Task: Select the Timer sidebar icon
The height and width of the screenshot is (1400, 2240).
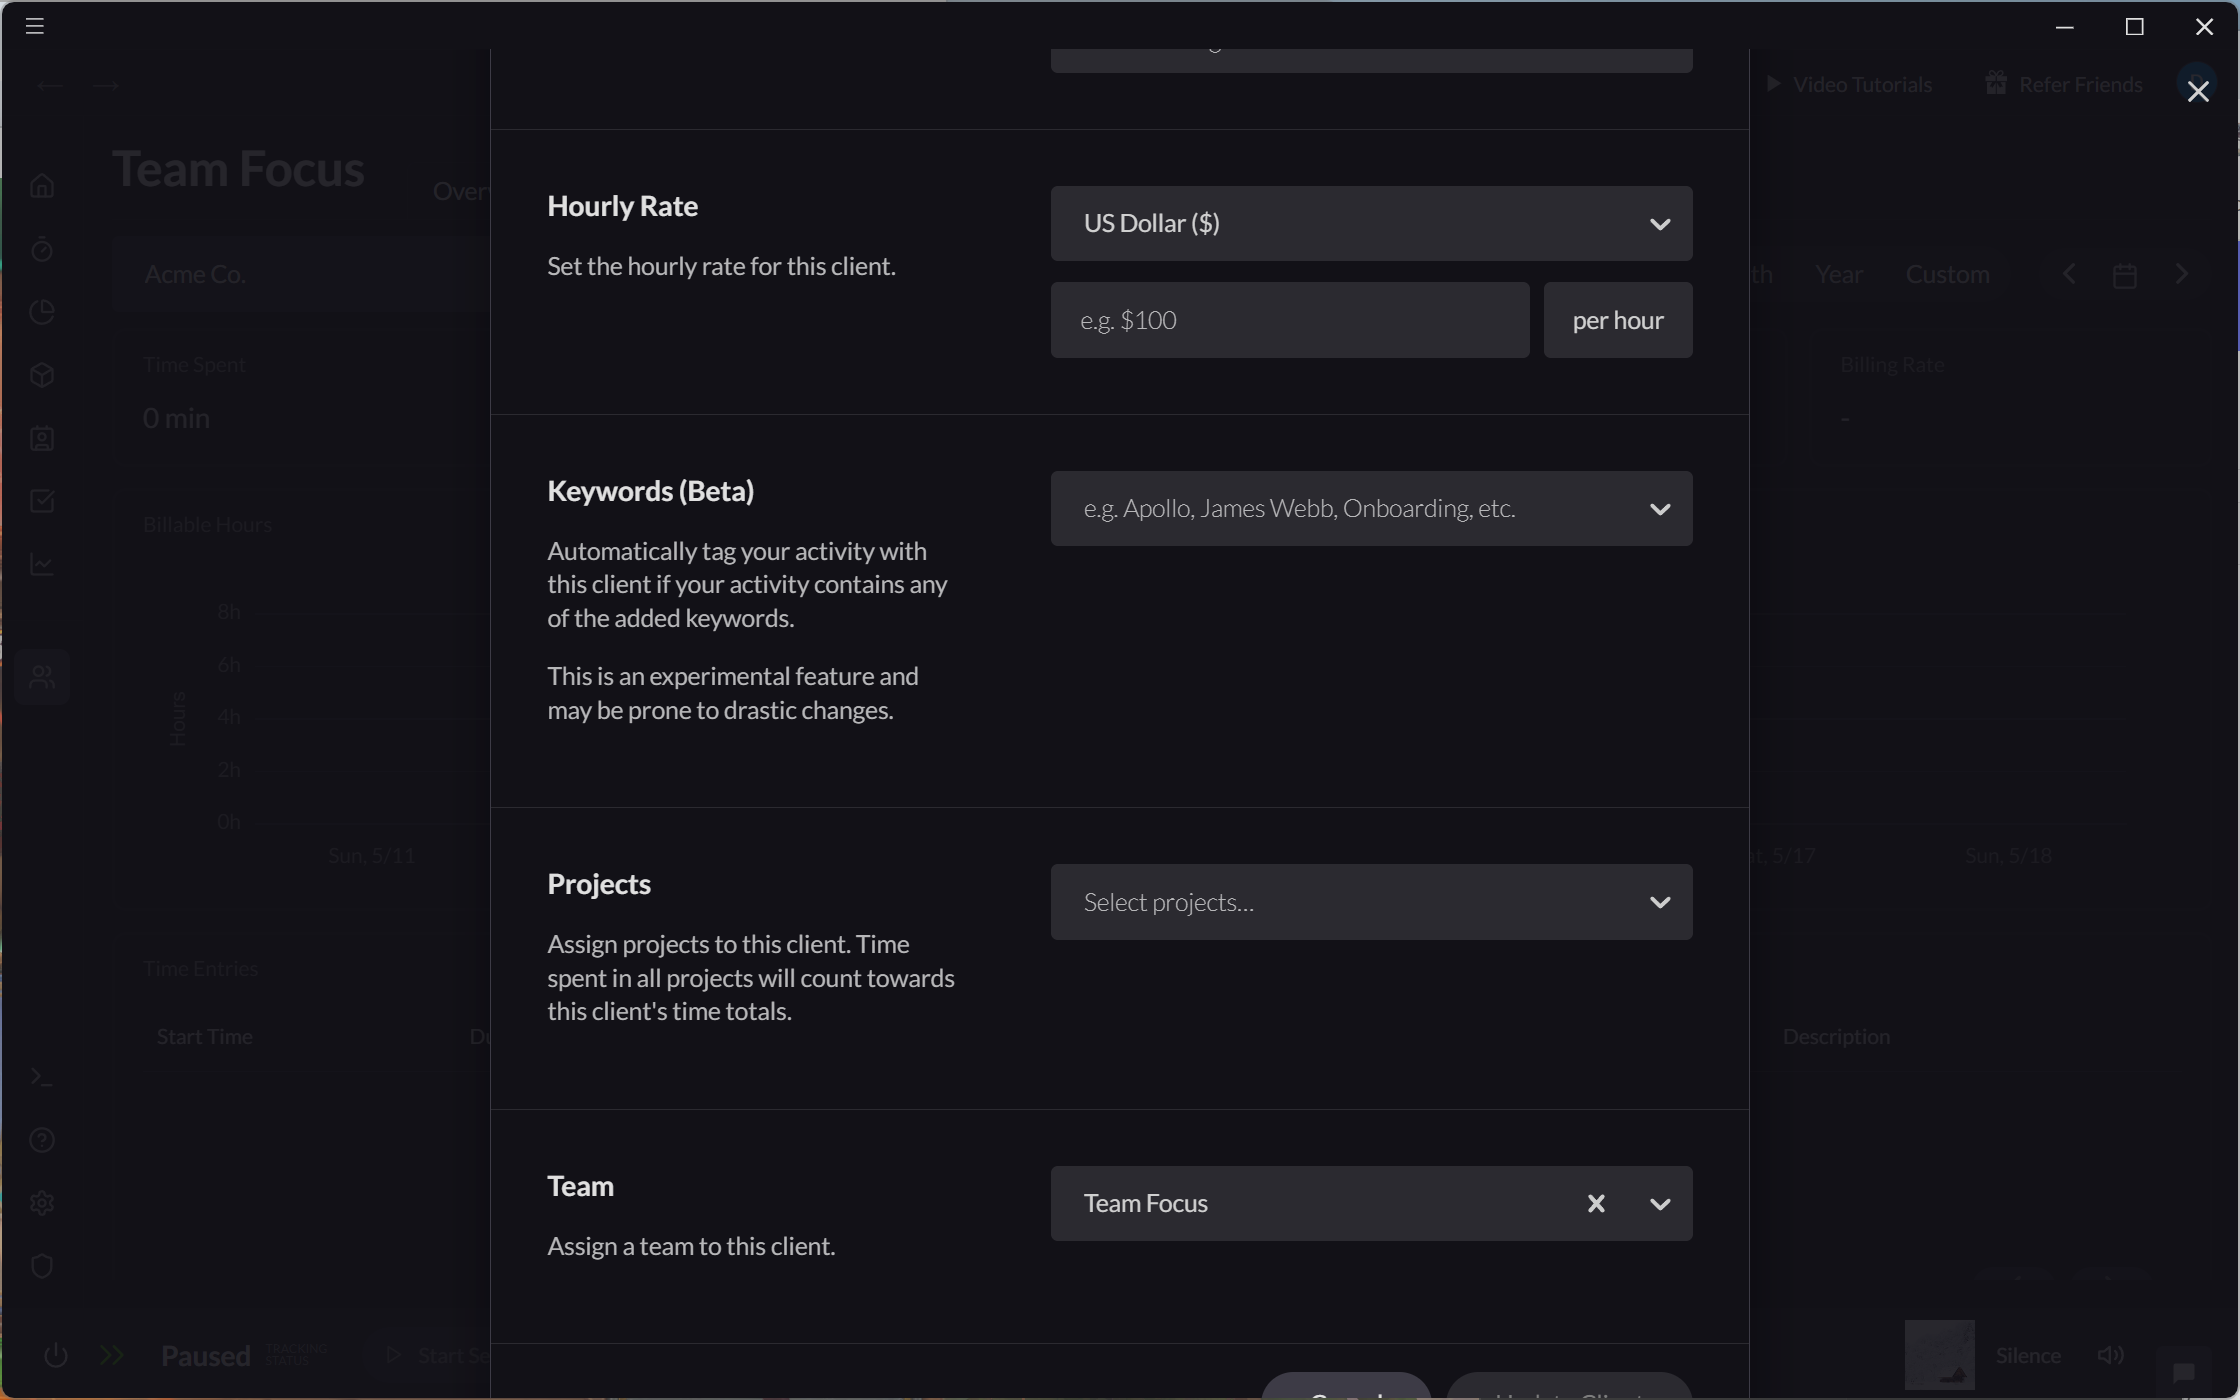Action: pyautogui.click(x=42, y=250)
